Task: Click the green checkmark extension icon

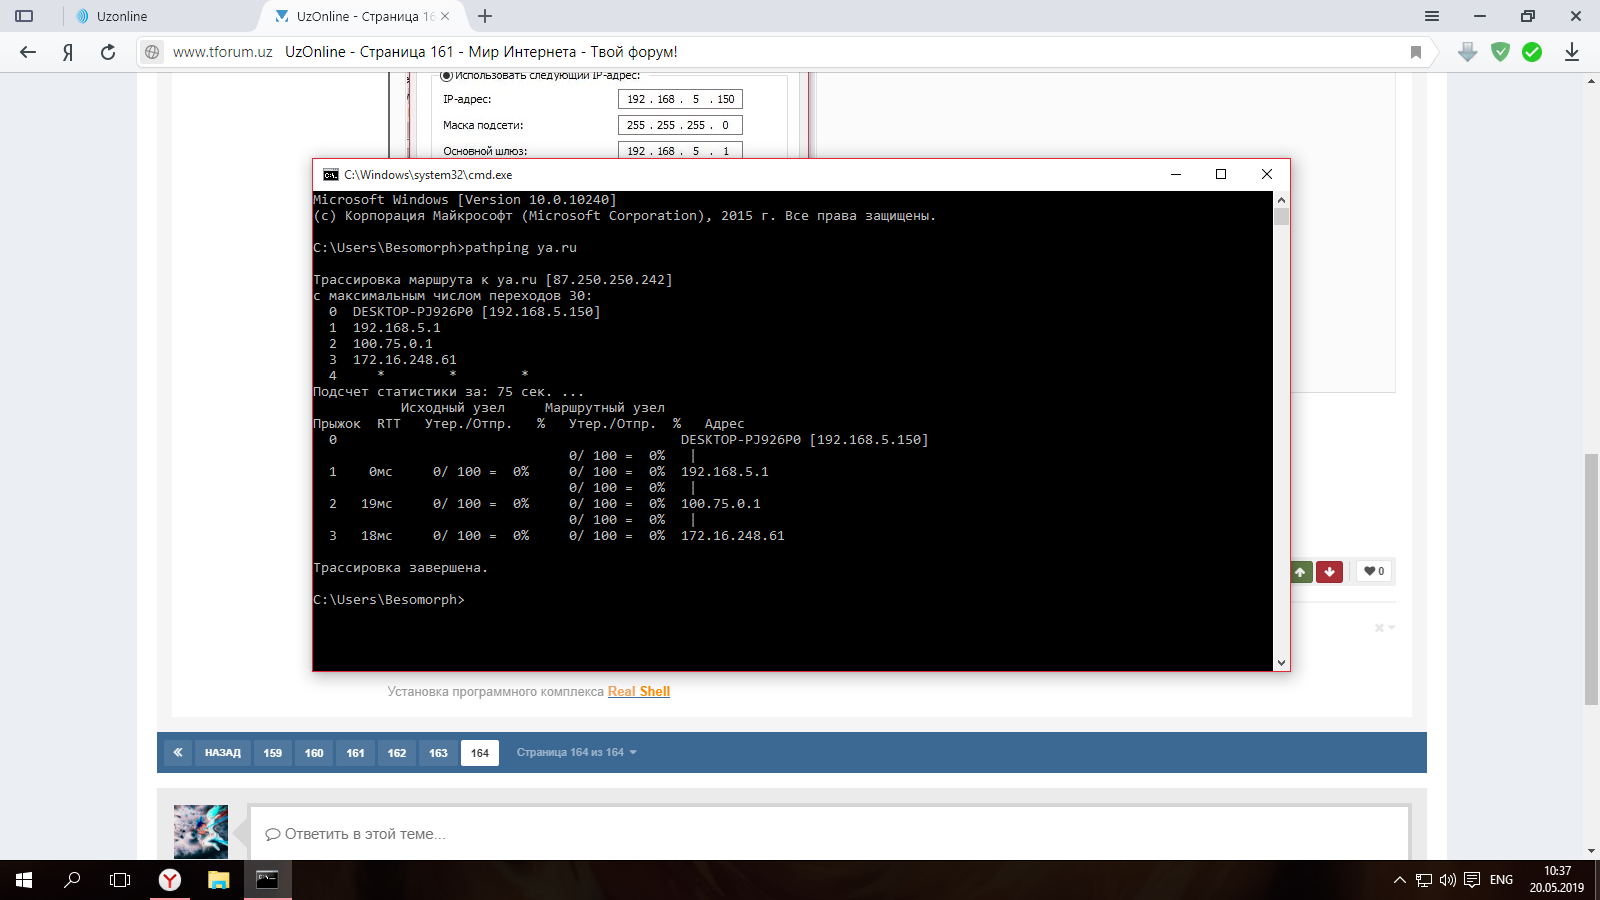Action: tap(1532, 52)
